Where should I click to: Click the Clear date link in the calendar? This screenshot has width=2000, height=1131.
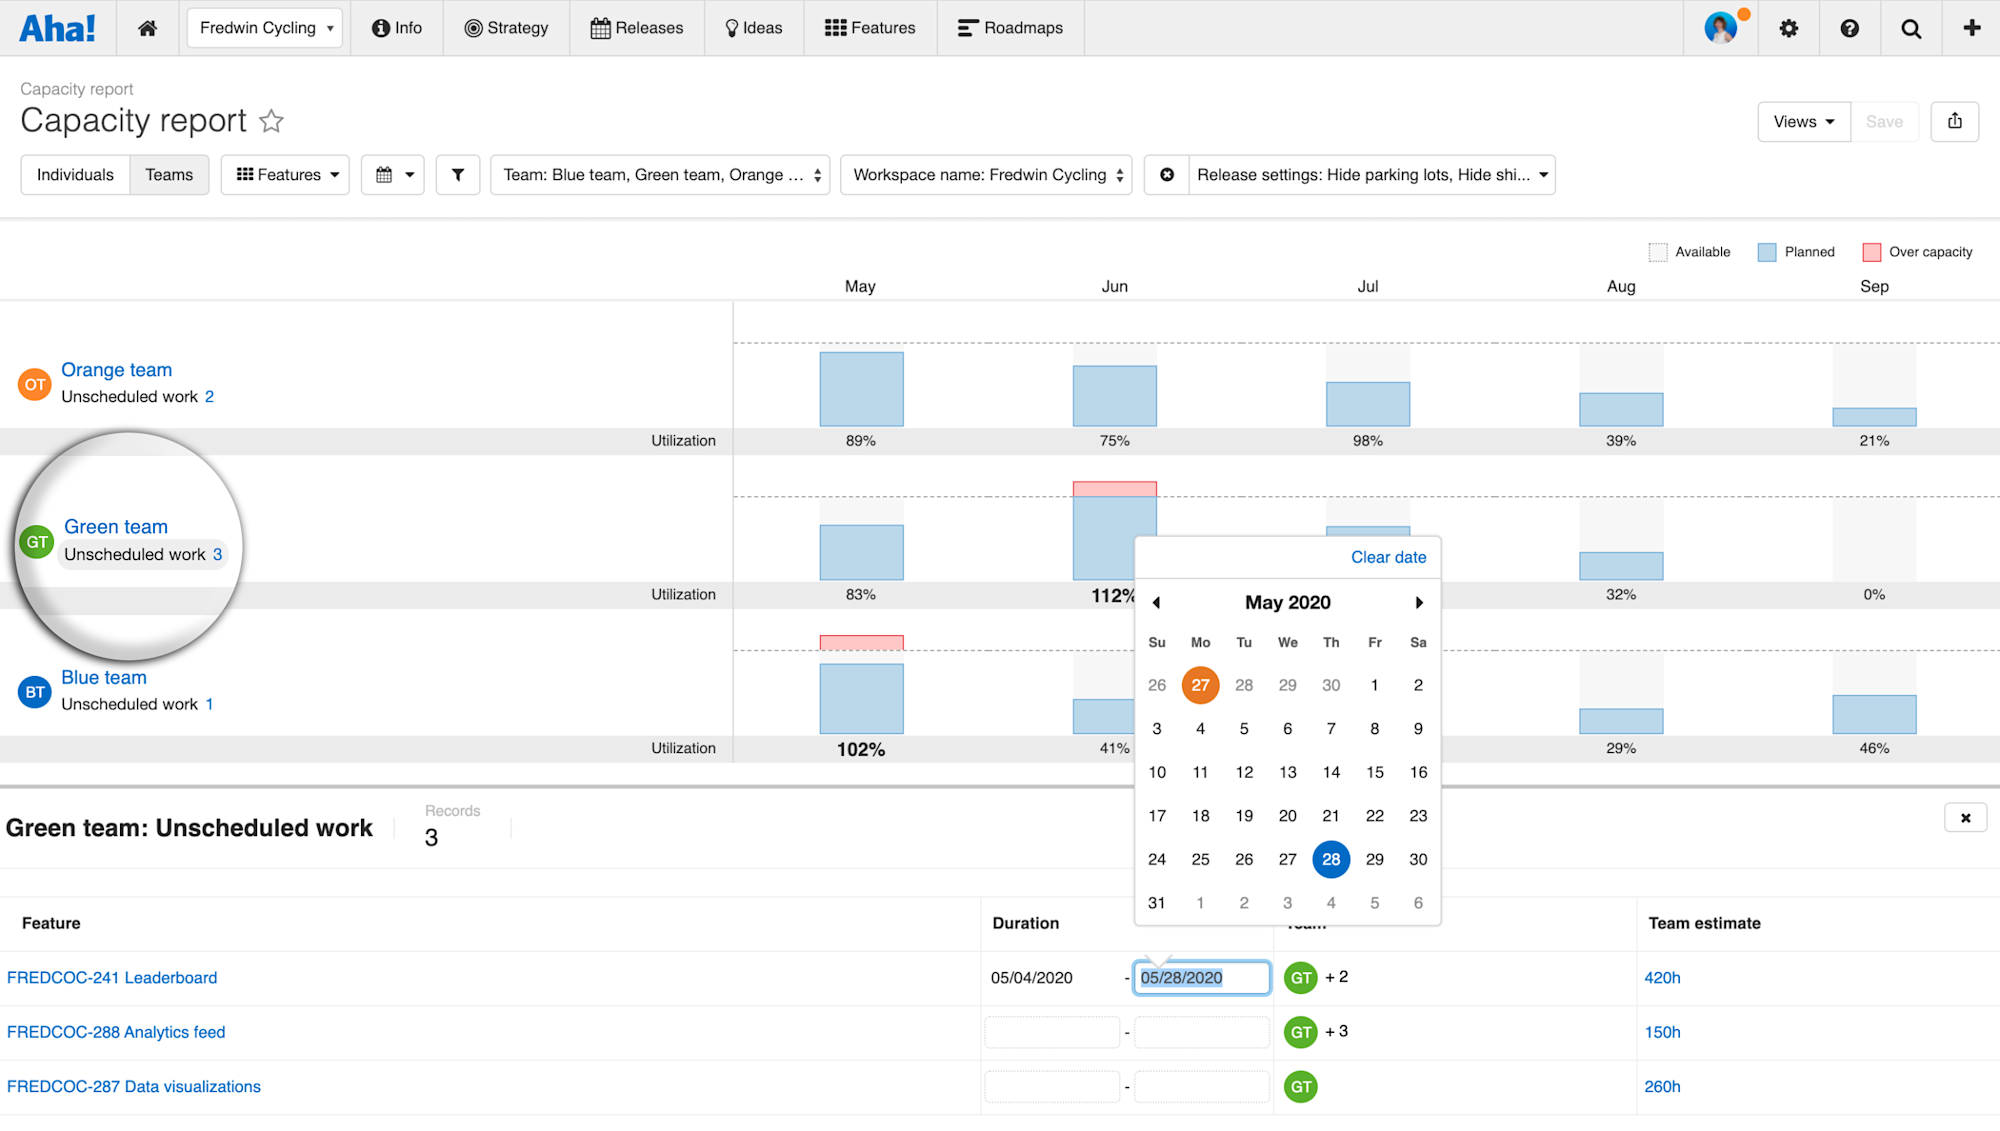(x=1388, y=557)
